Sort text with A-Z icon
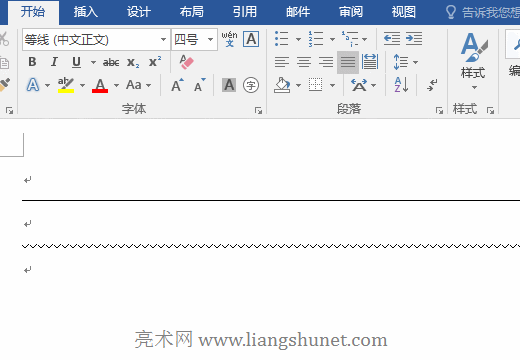520x360 pixels. click(401, 85)
